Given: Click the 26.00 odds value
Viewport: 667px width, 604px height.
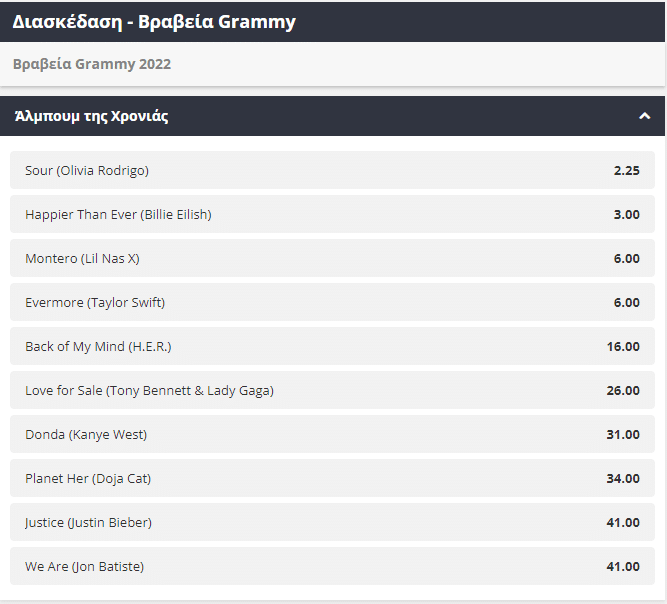Looking at the screenshot, I should click(623, 390).
